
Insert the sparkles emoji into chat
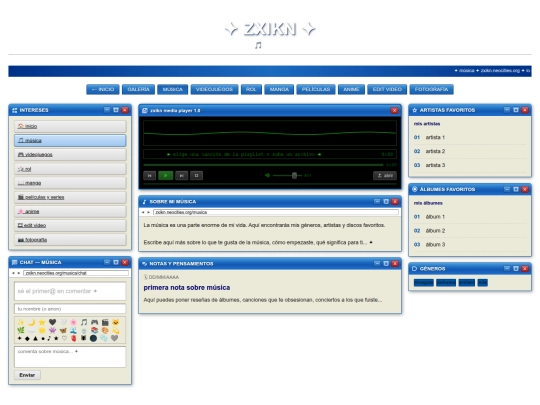pyautogui.click(x=21, y=322)
